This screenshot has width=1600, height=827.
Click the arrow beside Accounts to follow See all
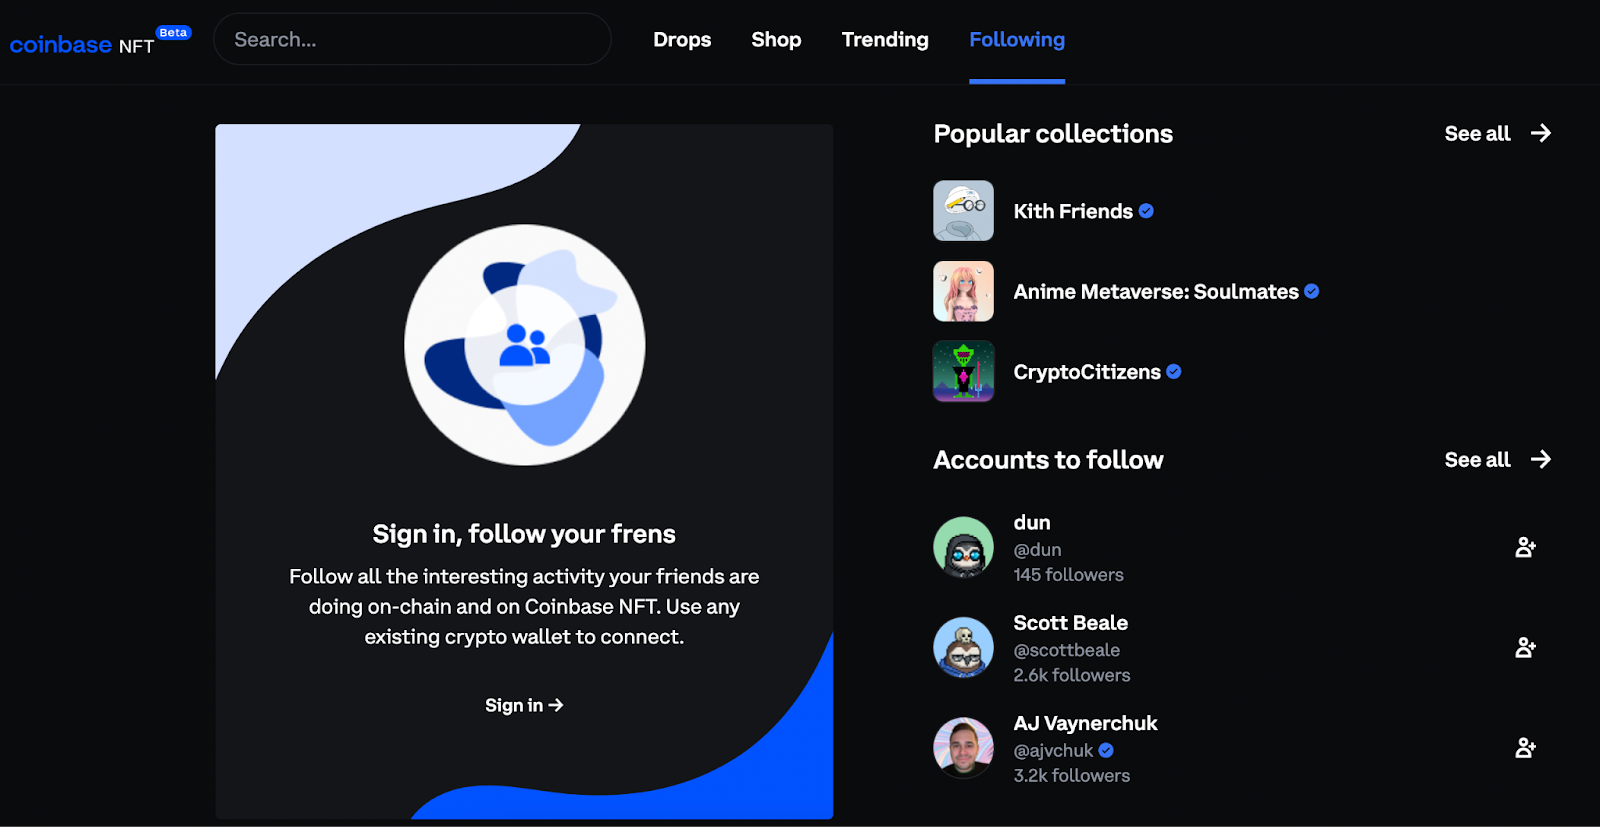tap(1541, 459)
